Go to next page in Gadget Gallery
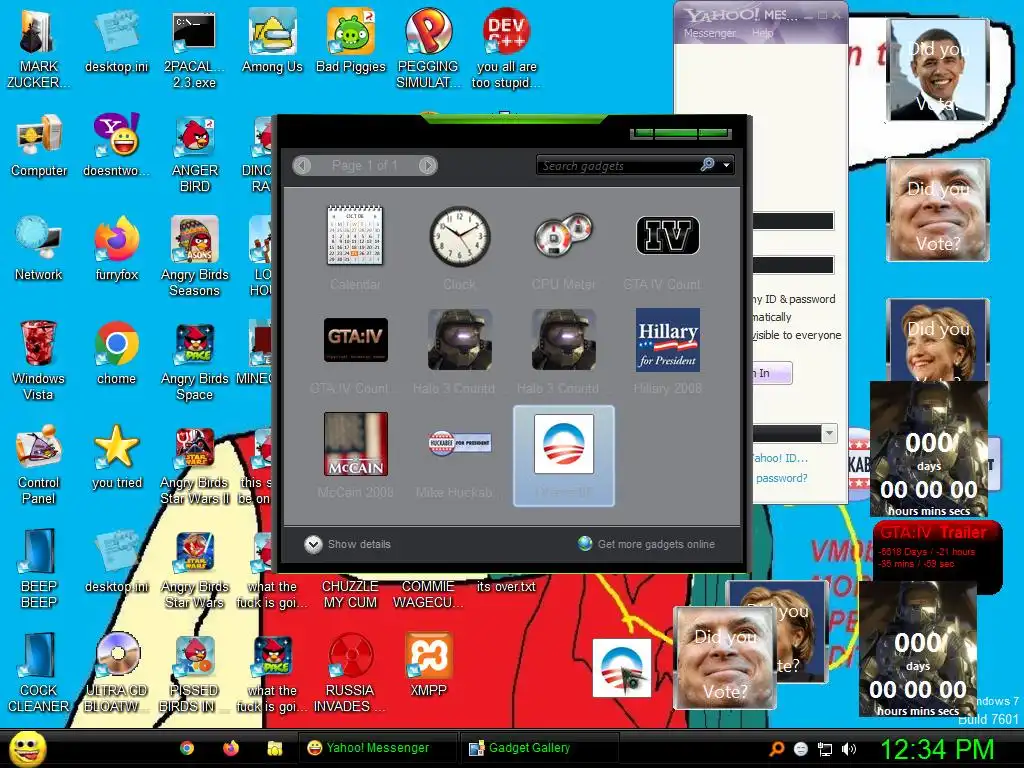The width and height of the screenshot is (1024, 768). 427,165
